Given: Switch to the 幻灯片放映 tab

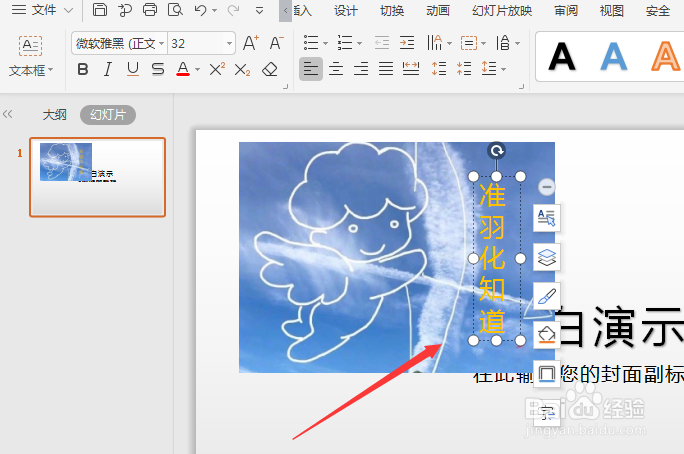Looking at the screenshot, I should [x=502, y=10].
